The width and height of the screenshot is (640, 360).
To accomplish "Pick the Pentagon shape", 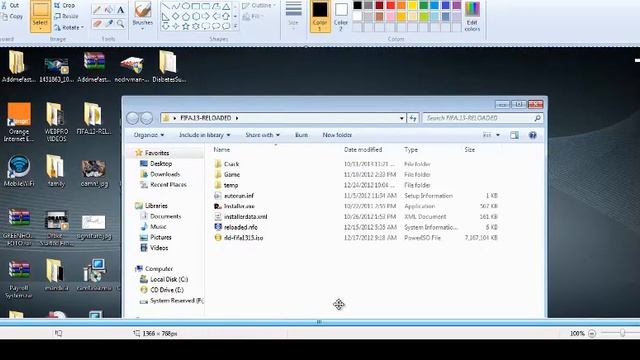I will click(186, 16).
